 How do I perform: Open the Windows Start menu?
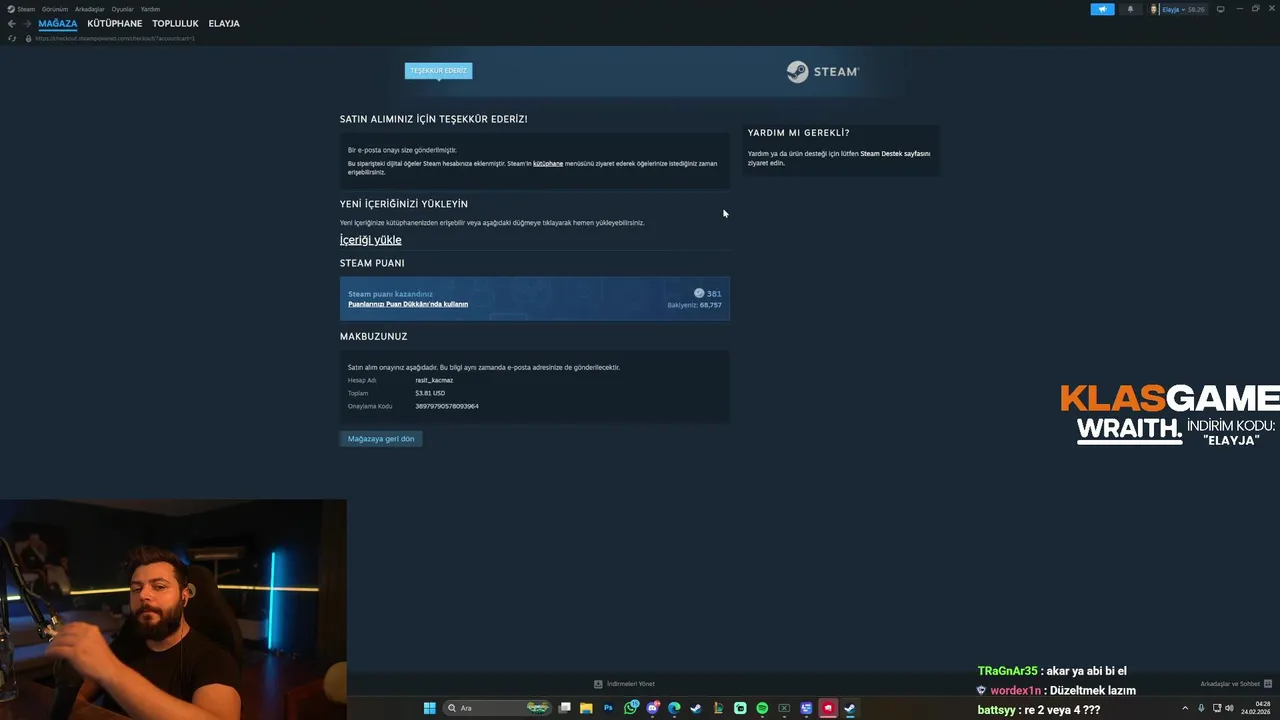click(x=429, y=708)
